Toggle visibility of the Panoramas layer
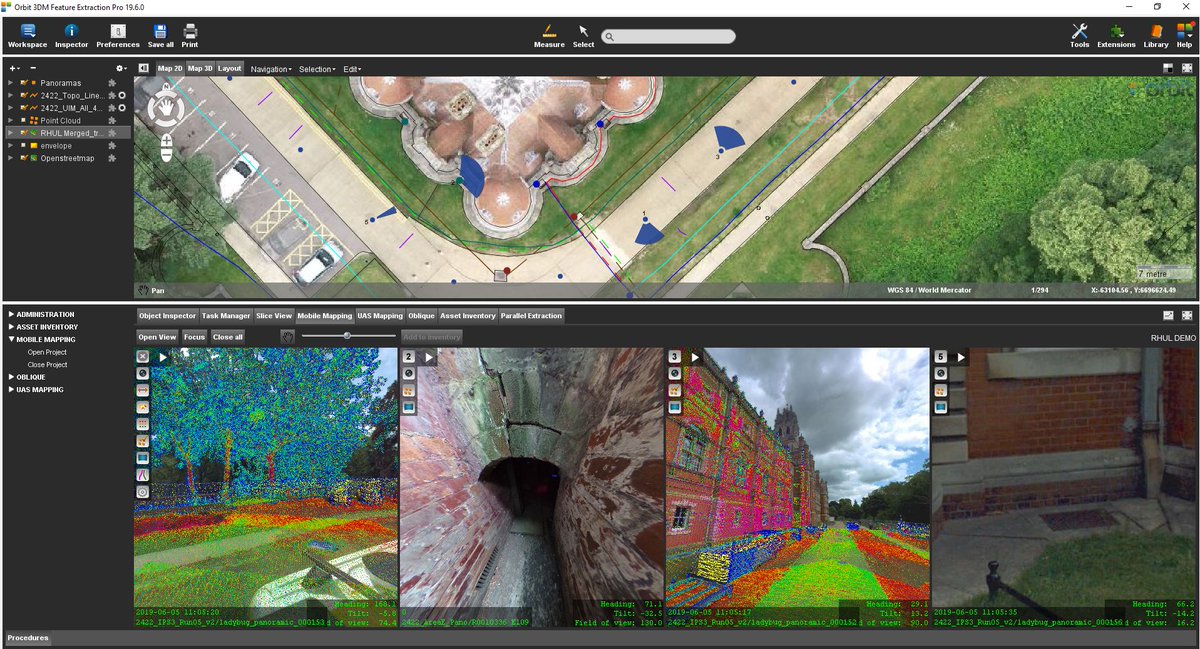1200x649 pixels. [x=24, y=83]
